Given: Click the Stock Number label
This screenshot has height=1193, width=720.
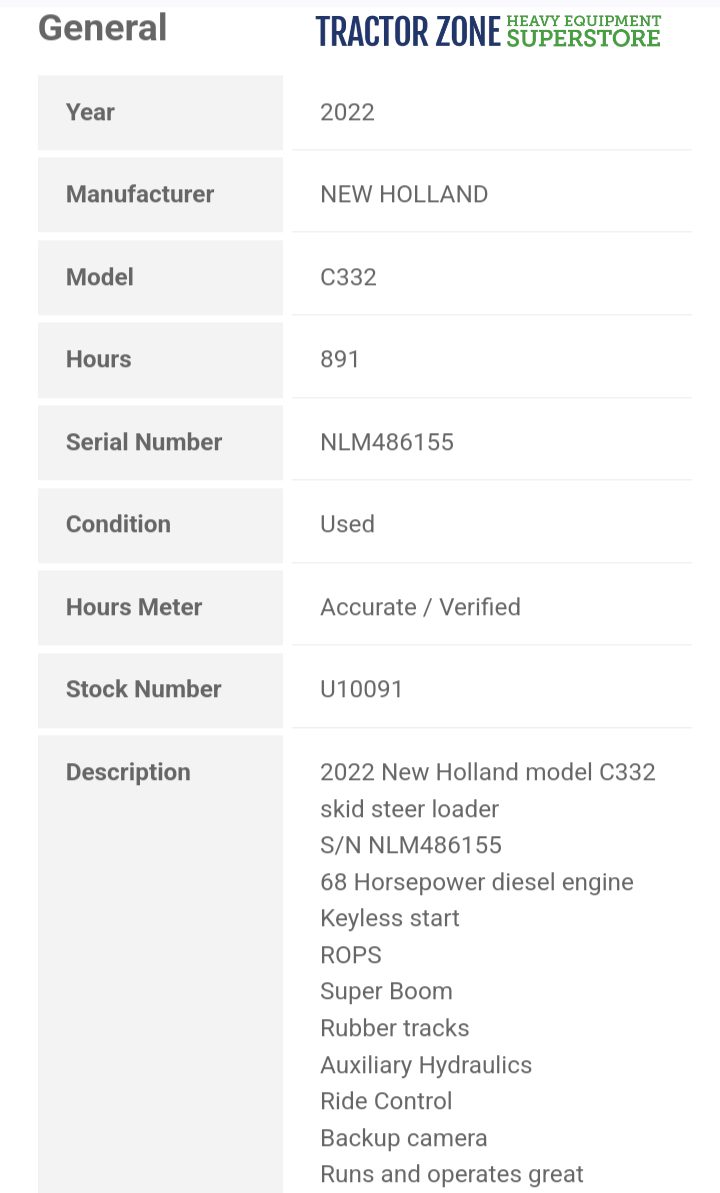Looking at the screenshot, I should coord(144,689).
